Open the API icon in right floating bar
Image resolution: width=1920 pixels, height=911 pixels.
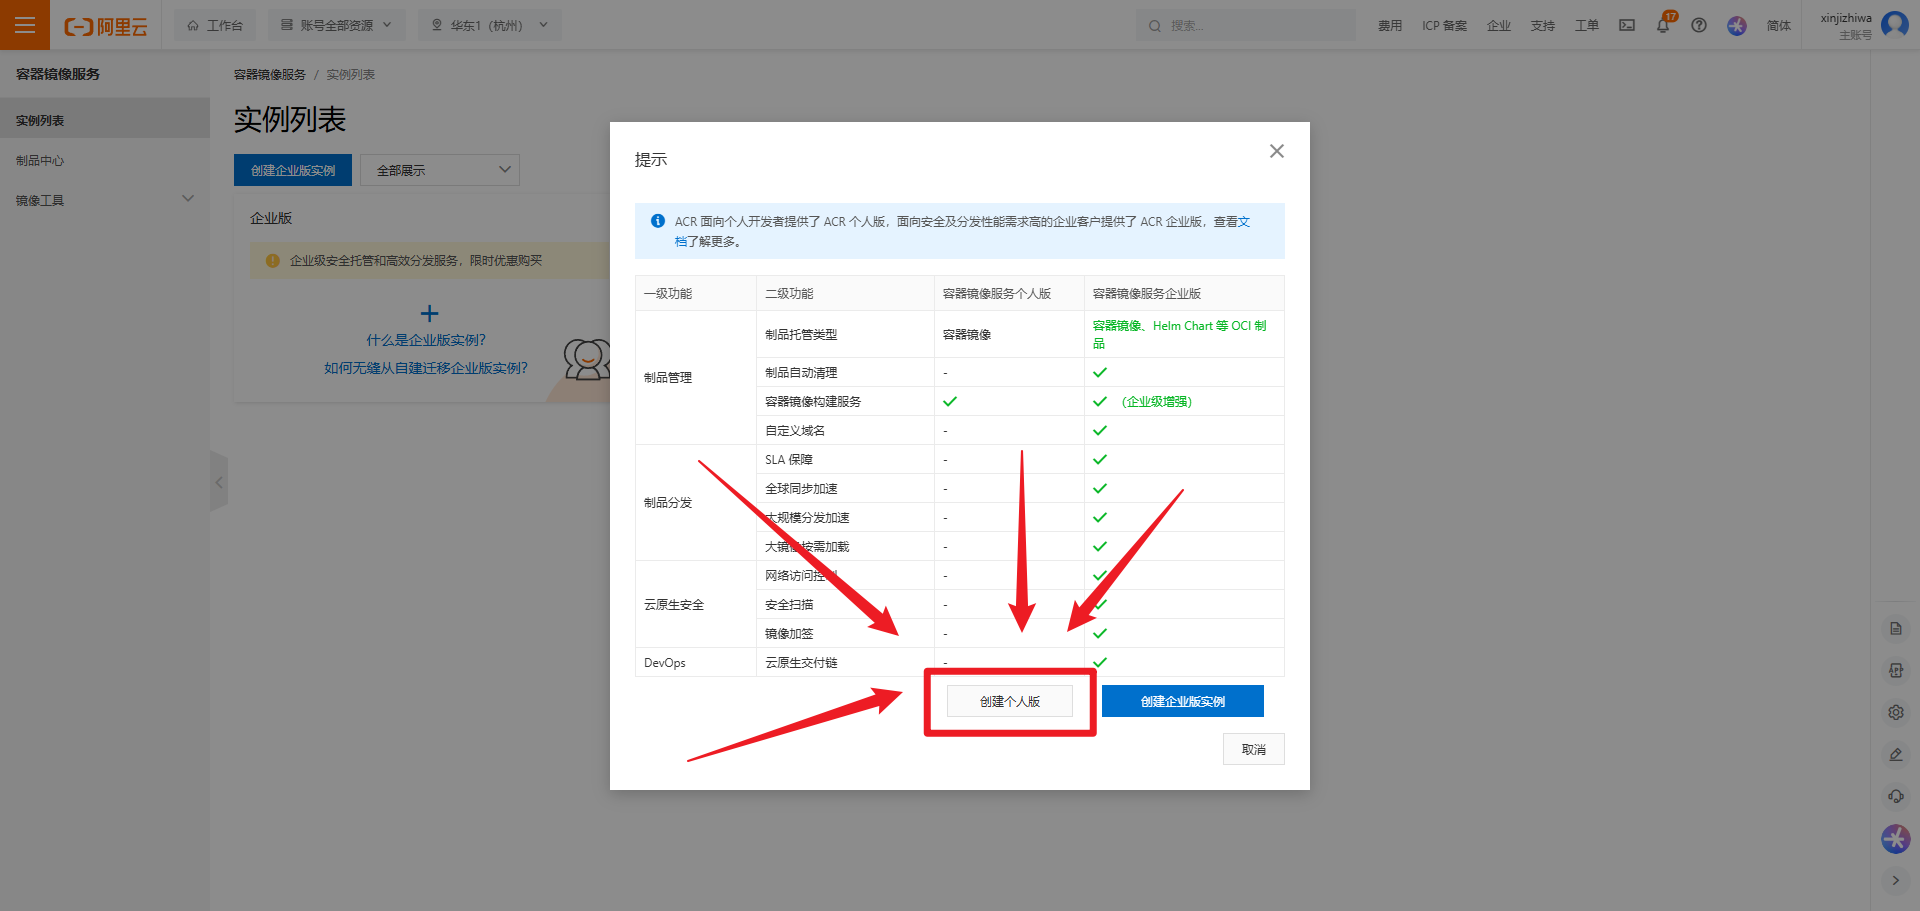1896,671
